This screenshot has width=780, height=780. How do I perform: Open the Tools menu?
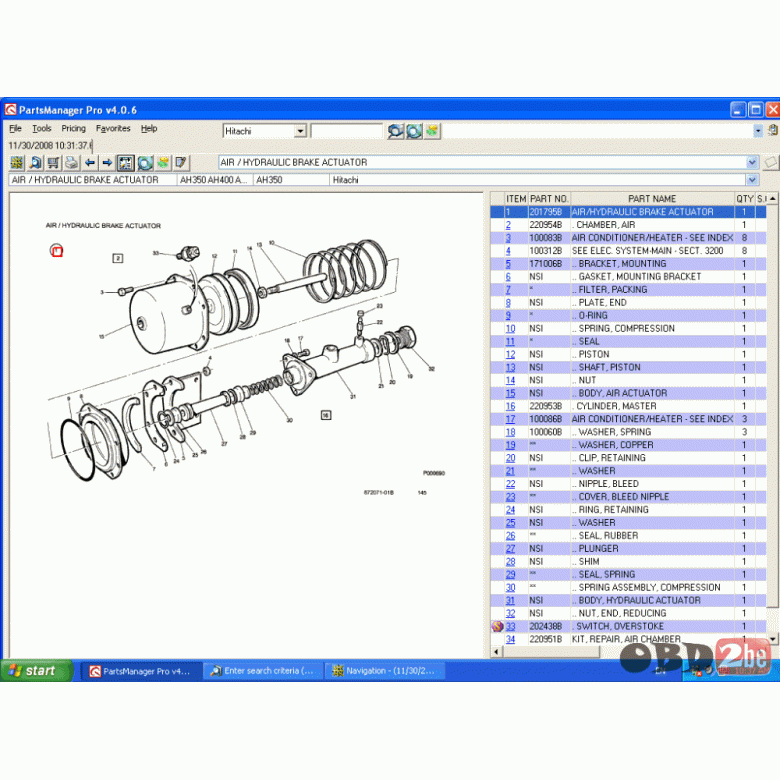pyautogui.click(x=42, y=128)
